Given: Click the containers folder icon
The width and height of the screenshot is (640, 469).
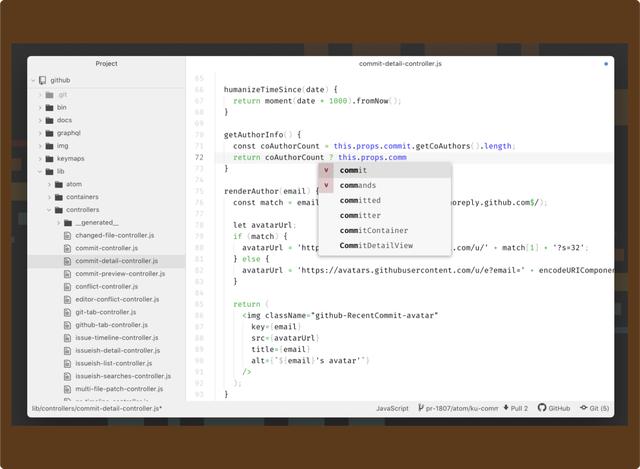Looking at the screenshot, I should pyautogui.click(x=59, y=197).
